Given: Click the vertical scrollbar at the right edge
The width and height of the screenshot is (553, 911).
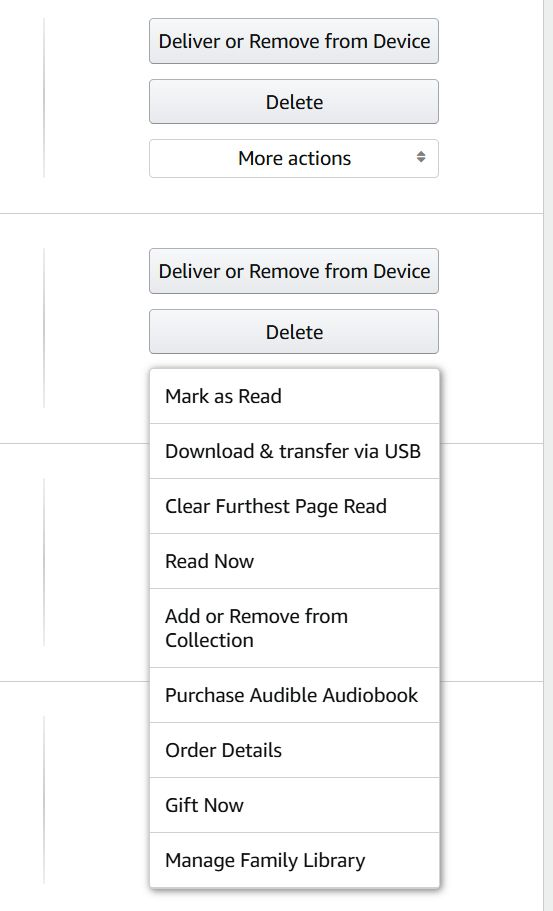Looking at the screenshot, I should (548, 456).
